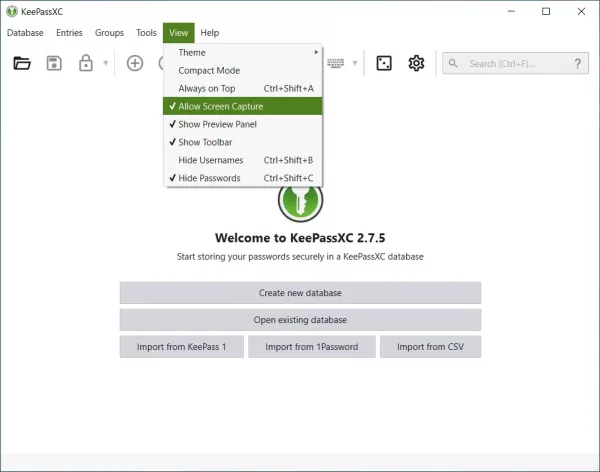Image resolution: width=600 pixels, height=472 pixels.
Task: Click Import from KeePass 1
Action: pos(182,347)
